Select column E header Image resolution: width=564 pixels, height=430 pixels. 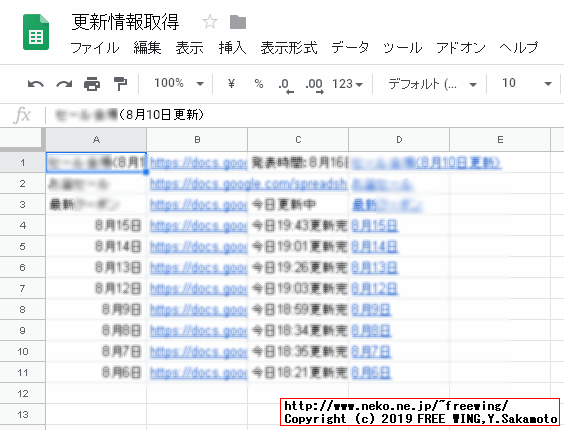point(500,140)
